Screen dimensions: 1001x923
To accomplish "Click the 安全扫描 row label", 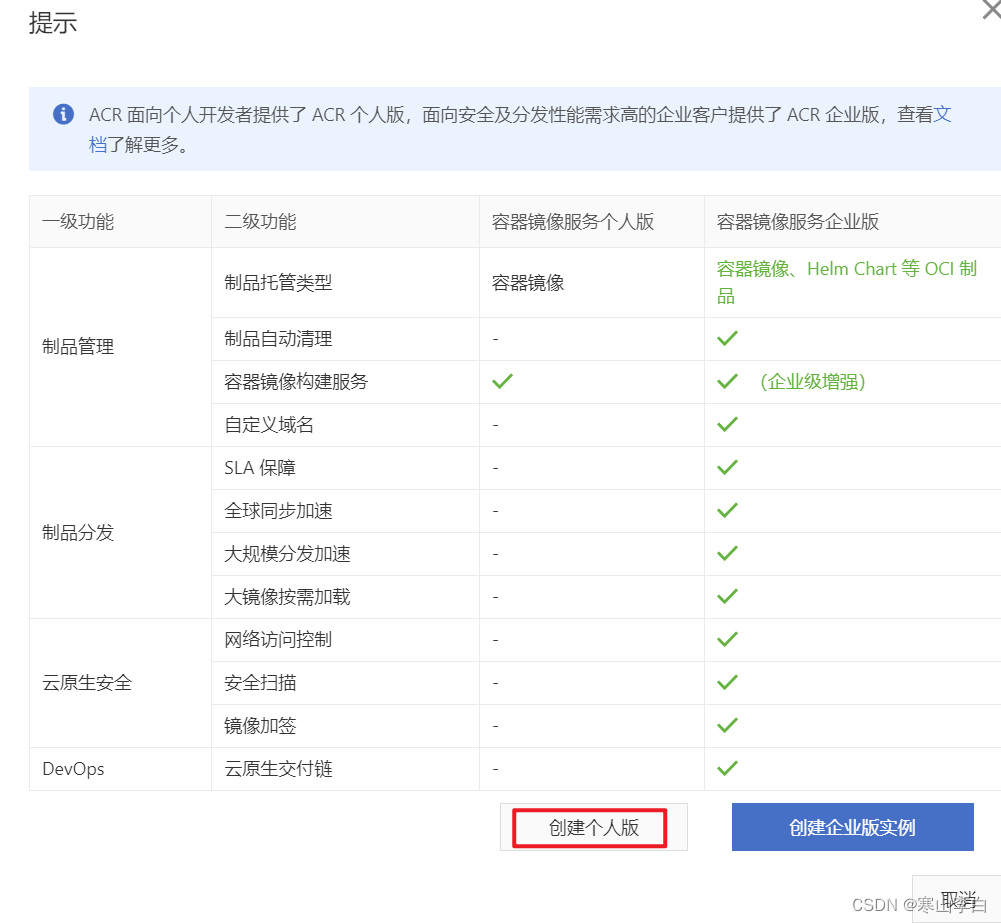I will click(260, 682).
